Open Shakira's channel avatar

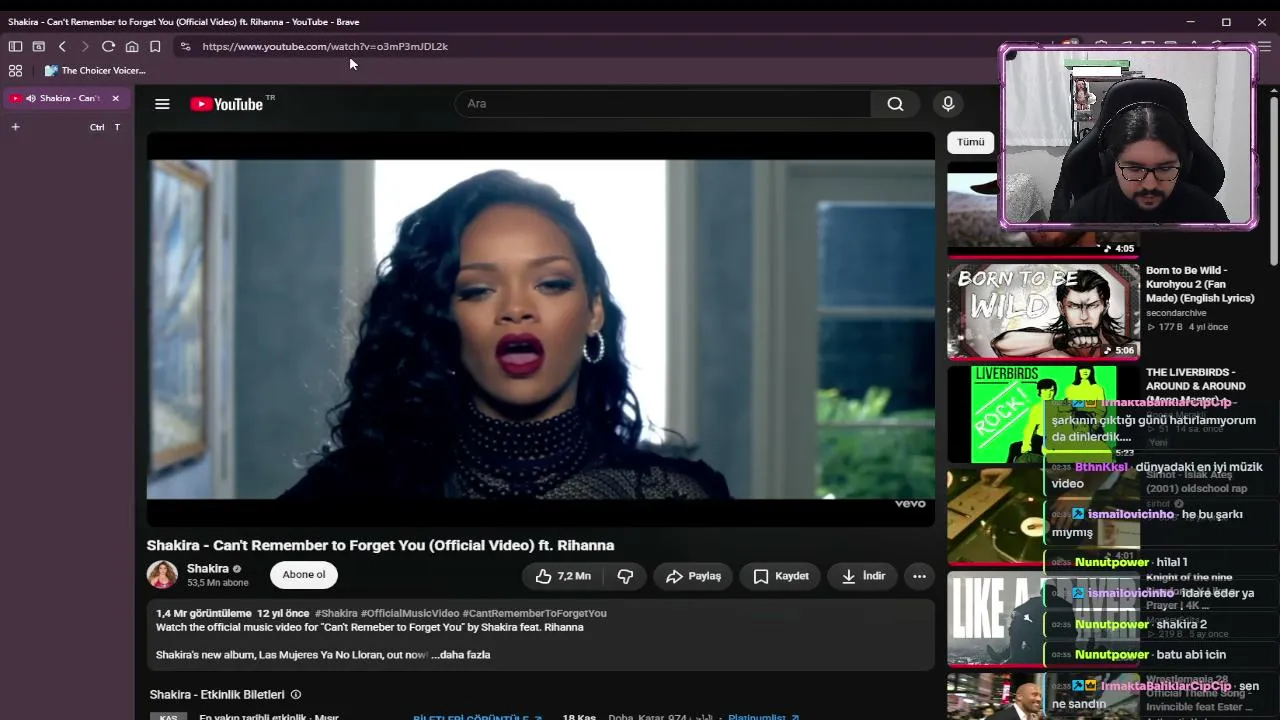point(162,574)
